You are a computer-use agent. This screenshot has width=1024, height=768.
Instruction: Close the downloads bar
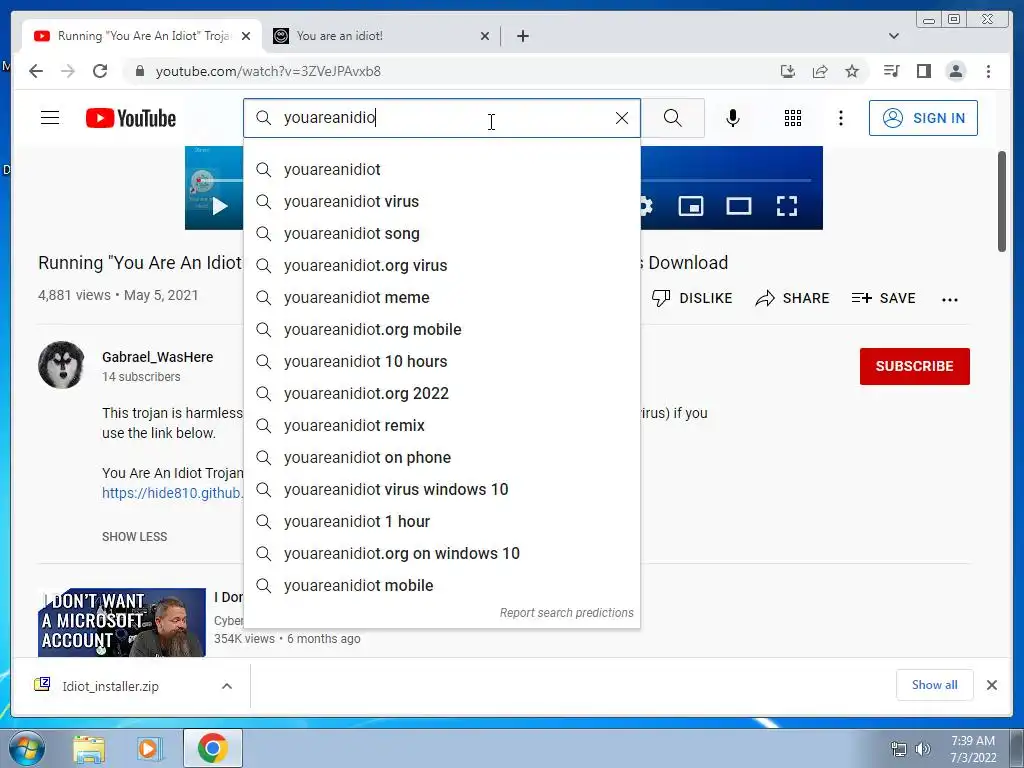991,684
